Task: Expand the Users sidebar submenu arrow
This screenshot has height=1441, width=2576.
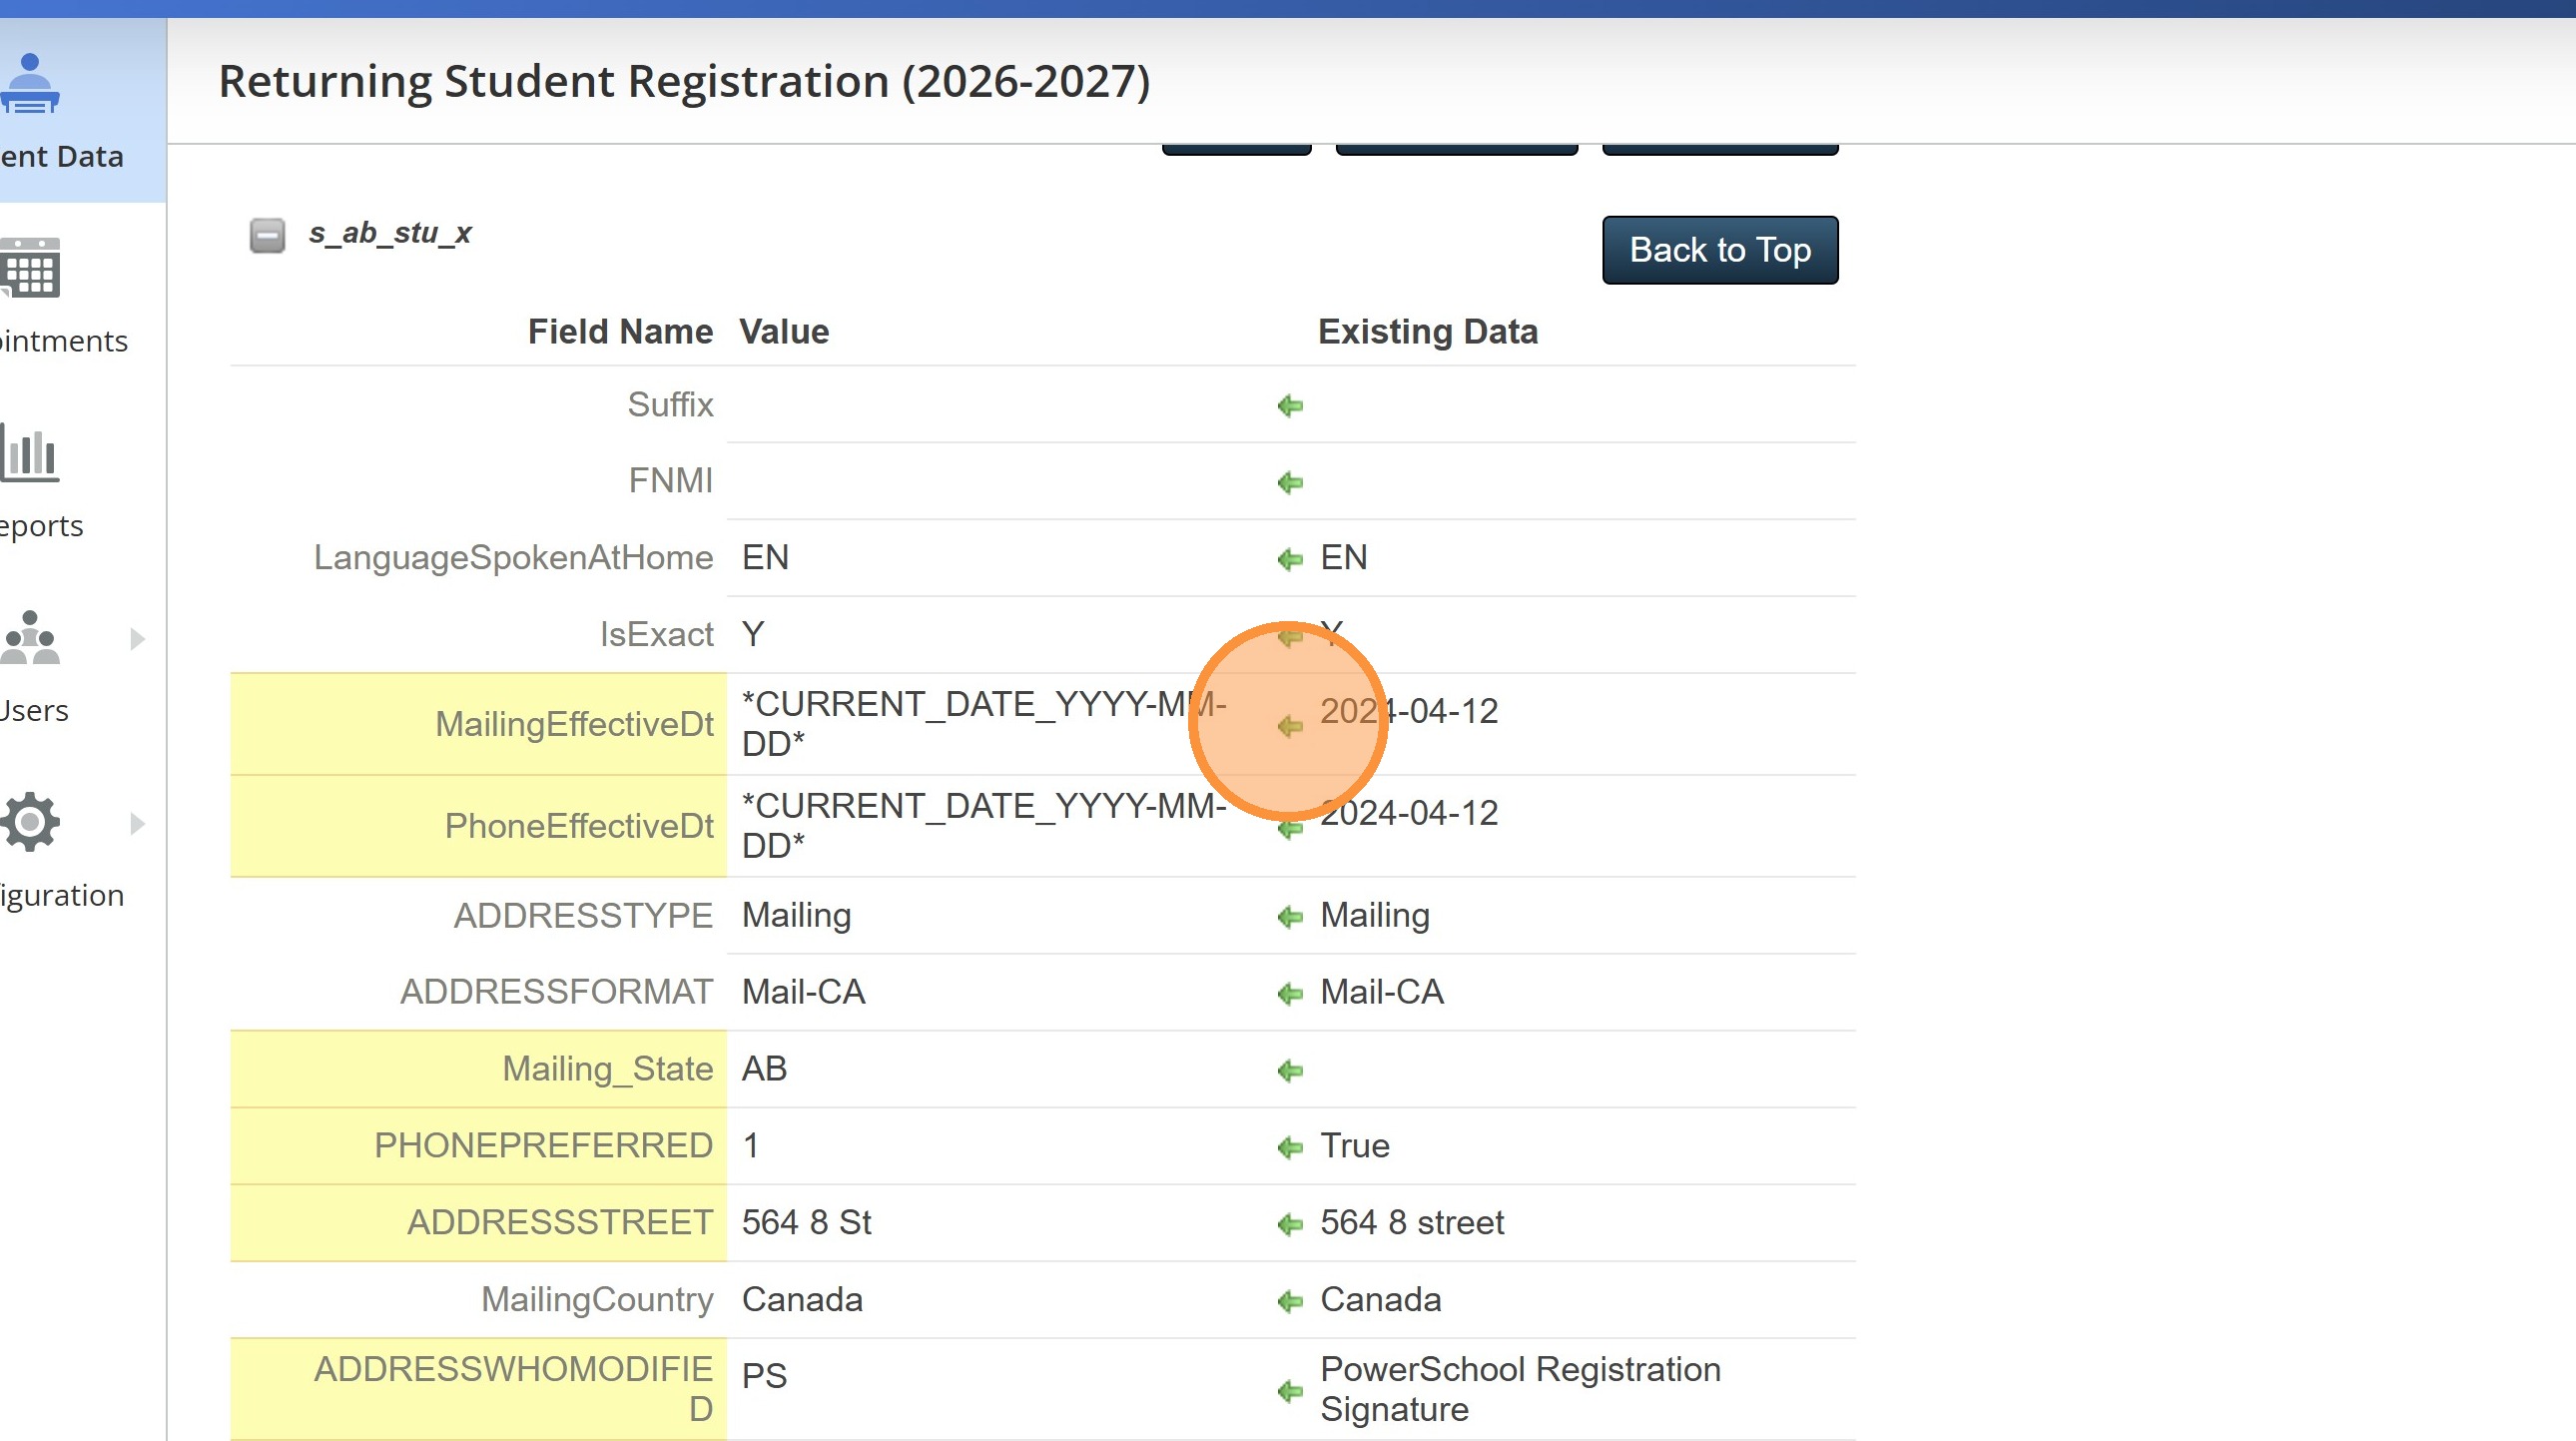Action: point(138,638)
